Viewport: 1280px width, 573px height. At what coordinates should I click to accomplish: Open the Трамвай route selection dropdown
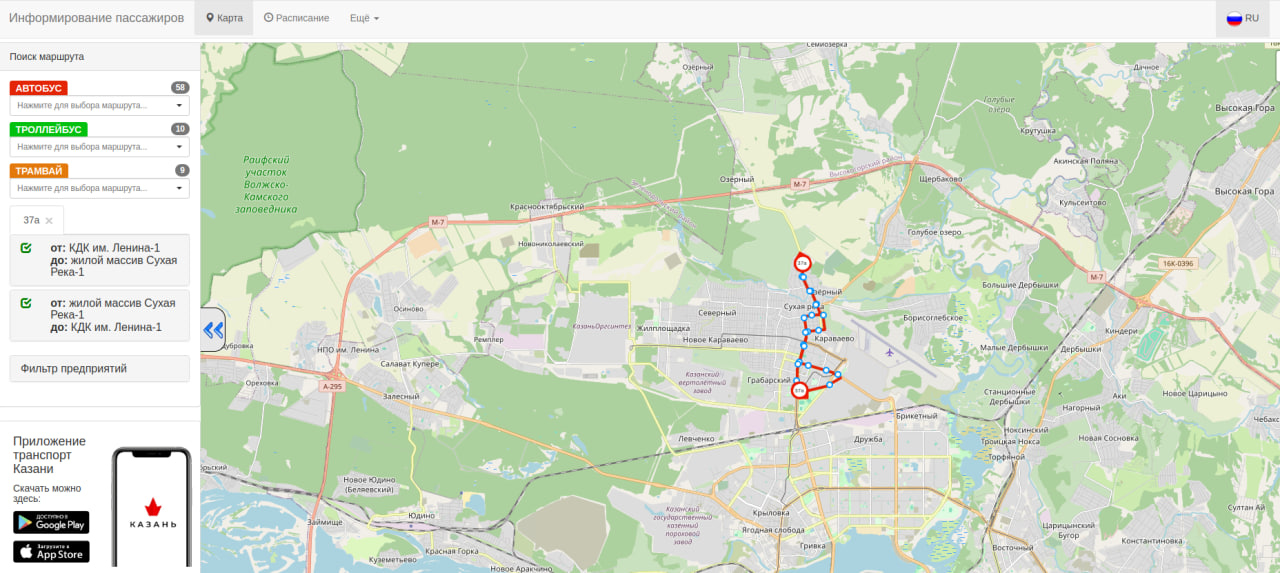100,188
